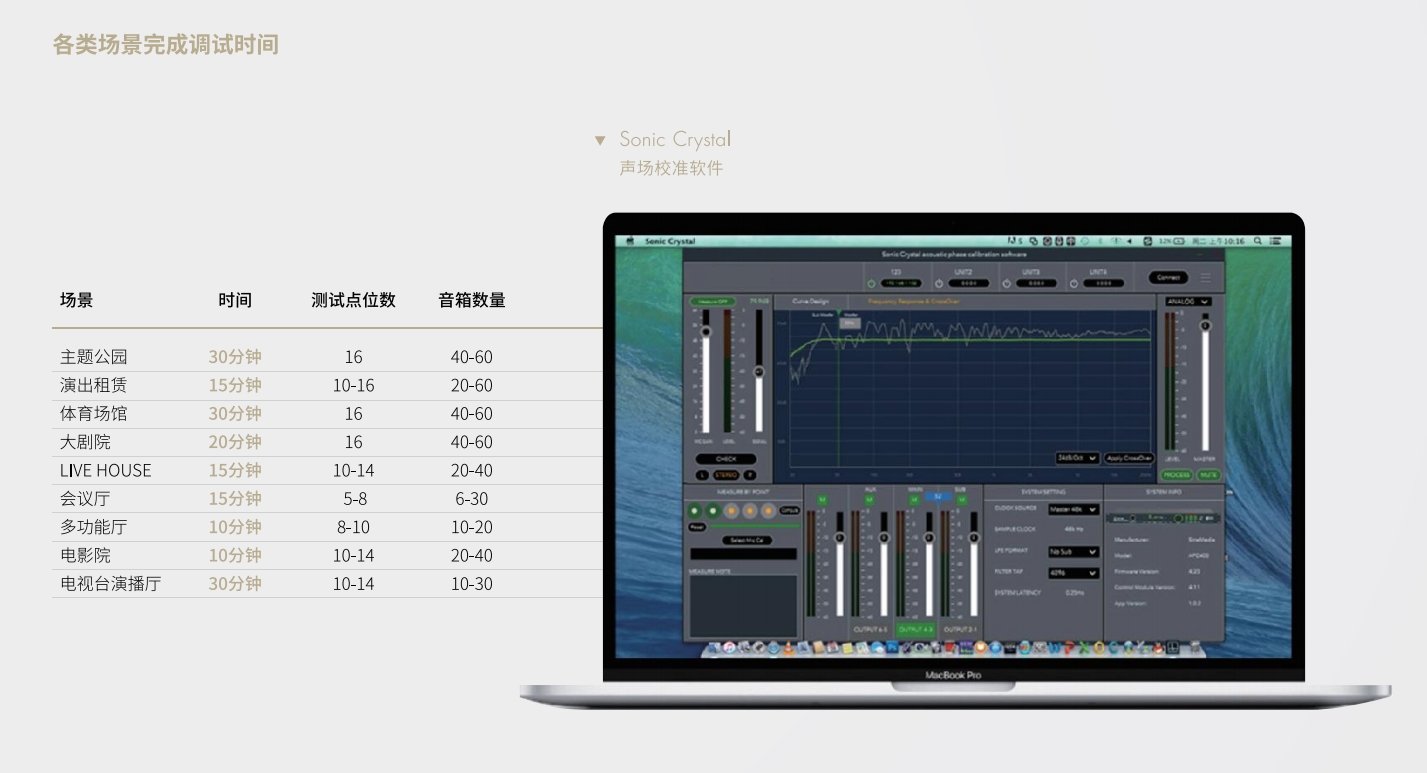The height and width of the screenshot is (773, 1427).
Task: Select the first green measure point circle
Action: pyautogui.click(x=695, y=510)
